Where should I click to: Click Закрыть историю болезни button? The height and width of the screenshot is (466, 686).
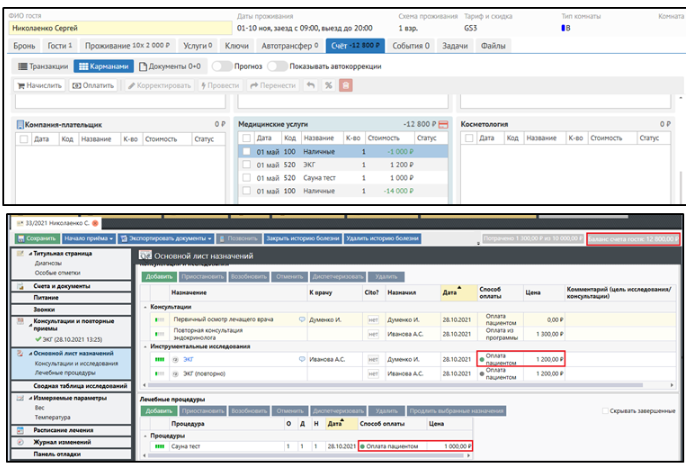tap(302, 239)
